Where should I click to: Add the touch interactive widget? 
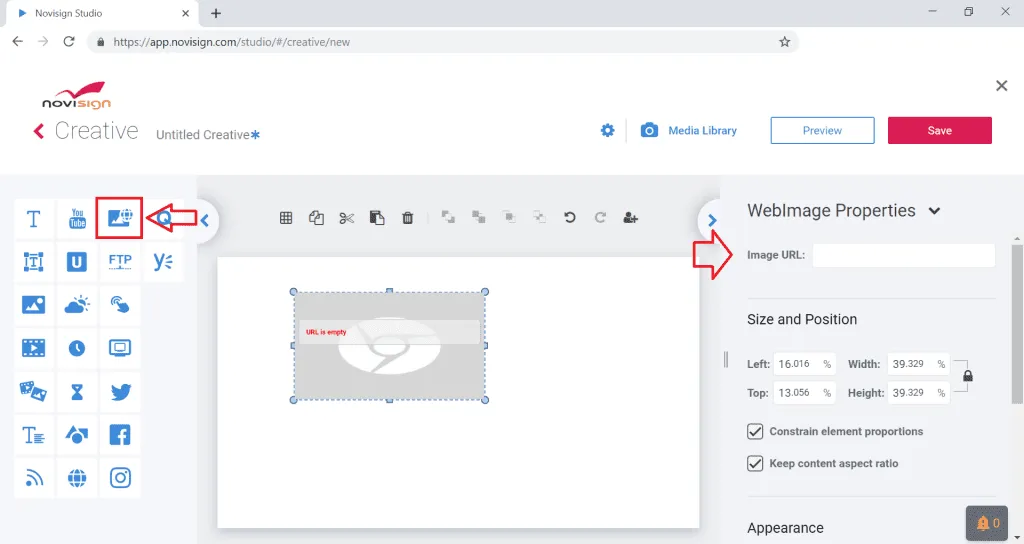[x=120, y=305]
